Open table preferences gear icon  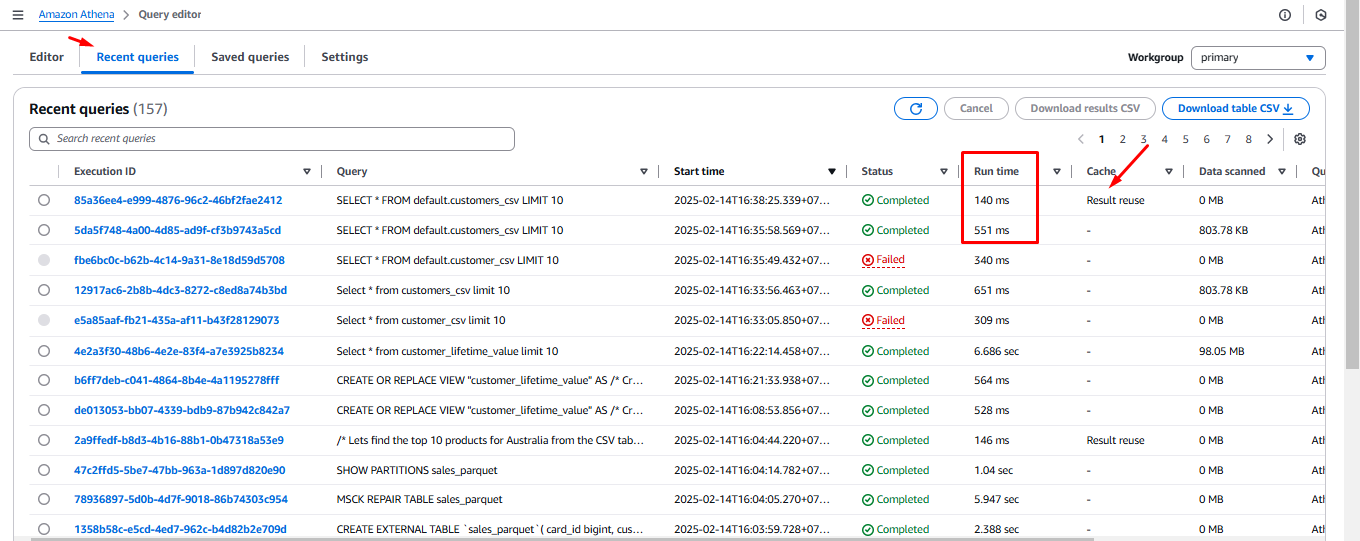tap(1300, 139)
